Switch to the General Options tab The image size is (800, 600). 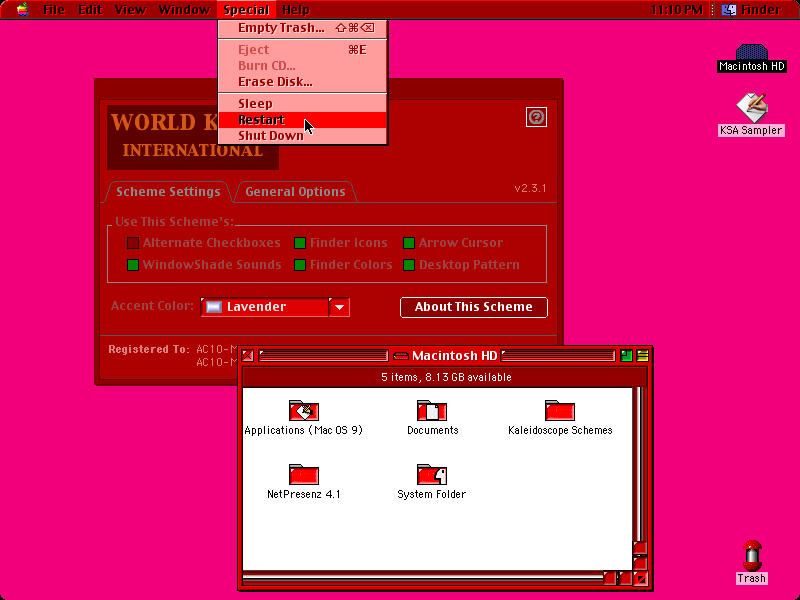(x=295, y=192)
